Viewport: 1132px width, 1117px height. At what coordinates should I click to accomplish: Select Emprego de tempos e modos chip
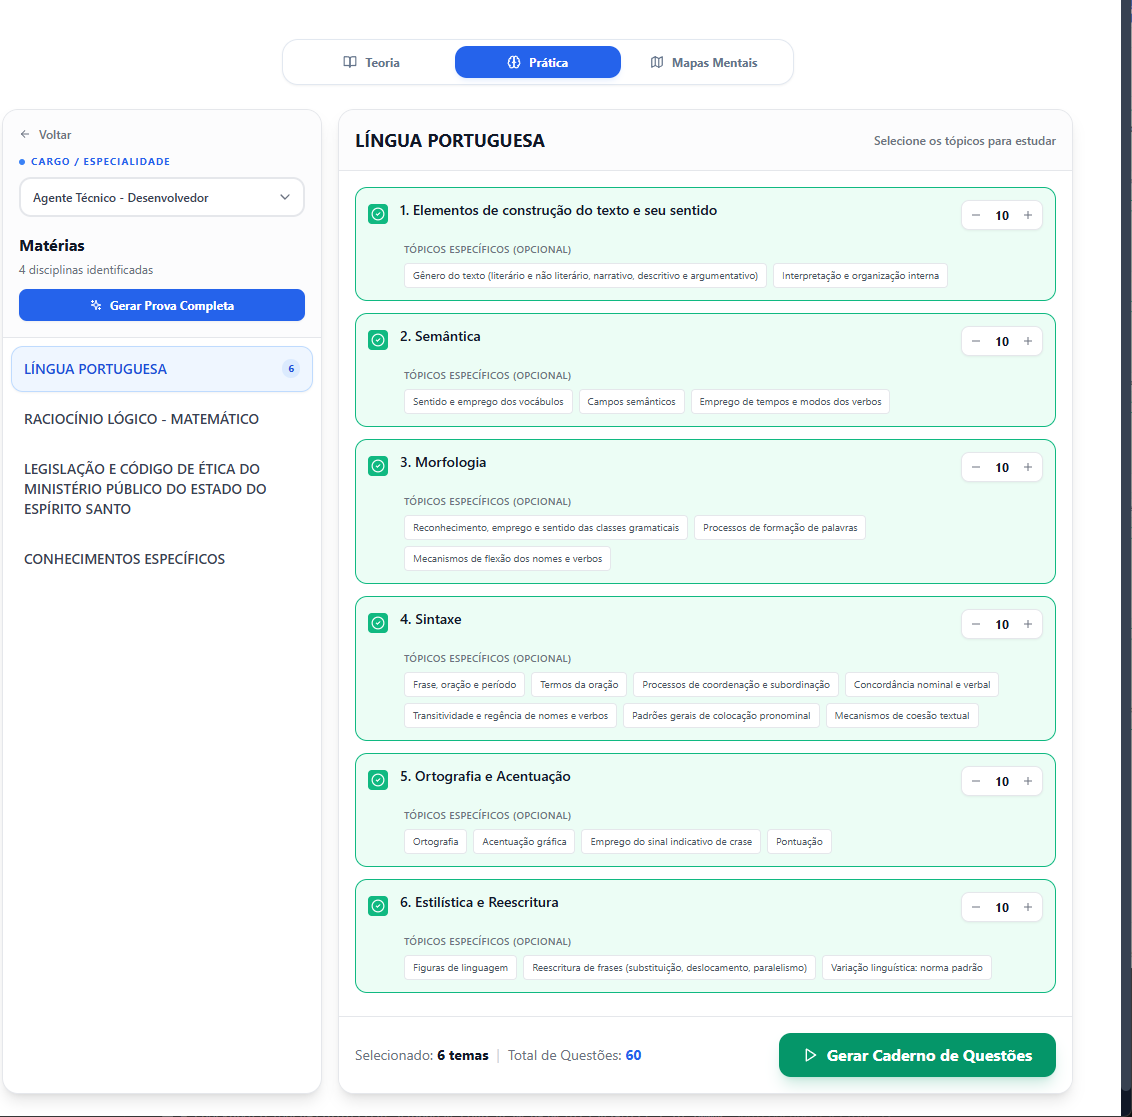click(x=790, y=401)
